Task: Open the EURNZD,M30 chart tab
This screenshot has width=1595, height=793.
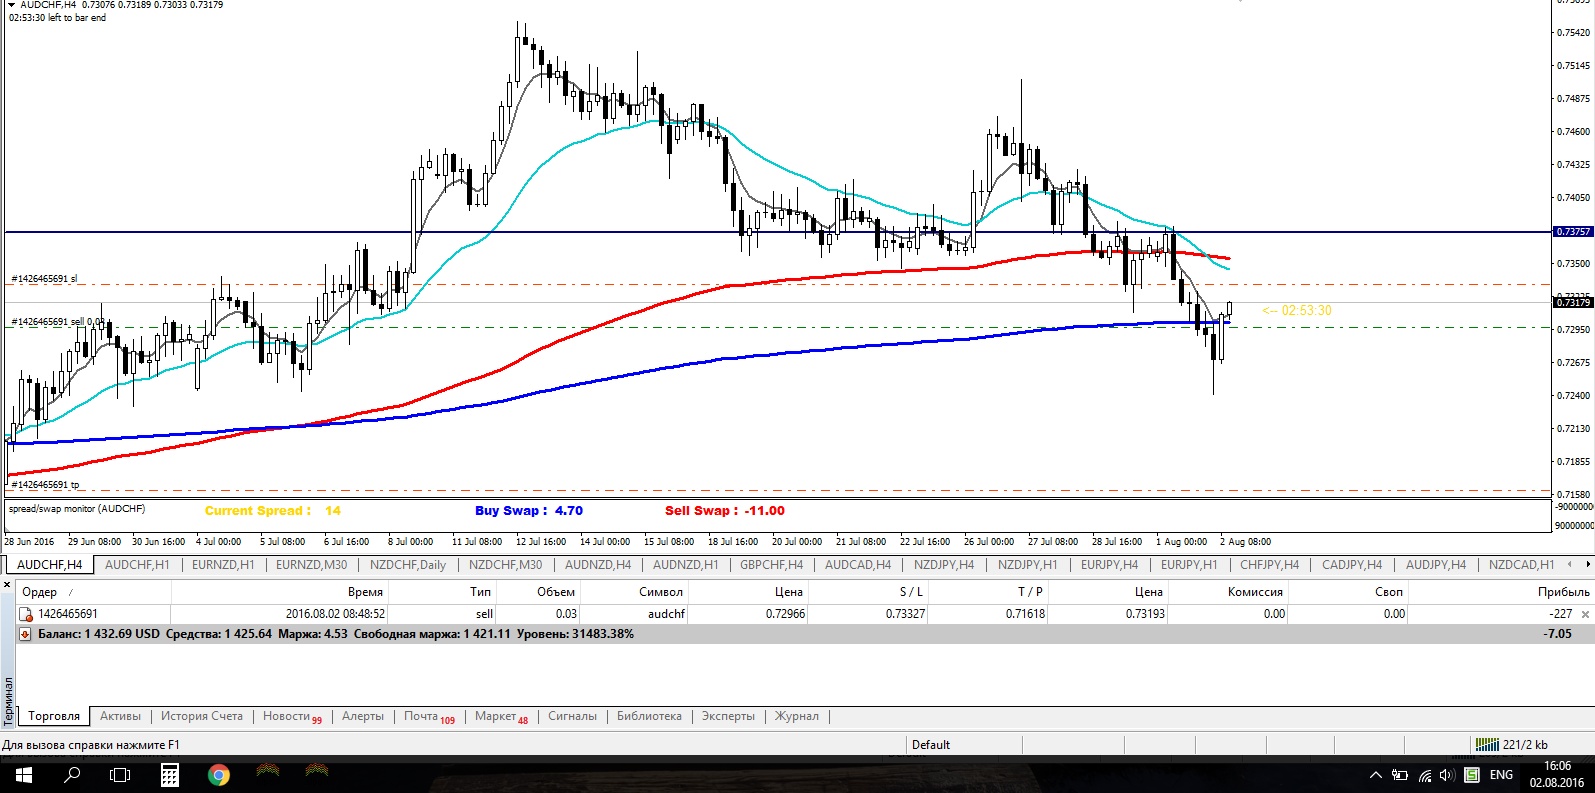Action: (x=312, y=565)
